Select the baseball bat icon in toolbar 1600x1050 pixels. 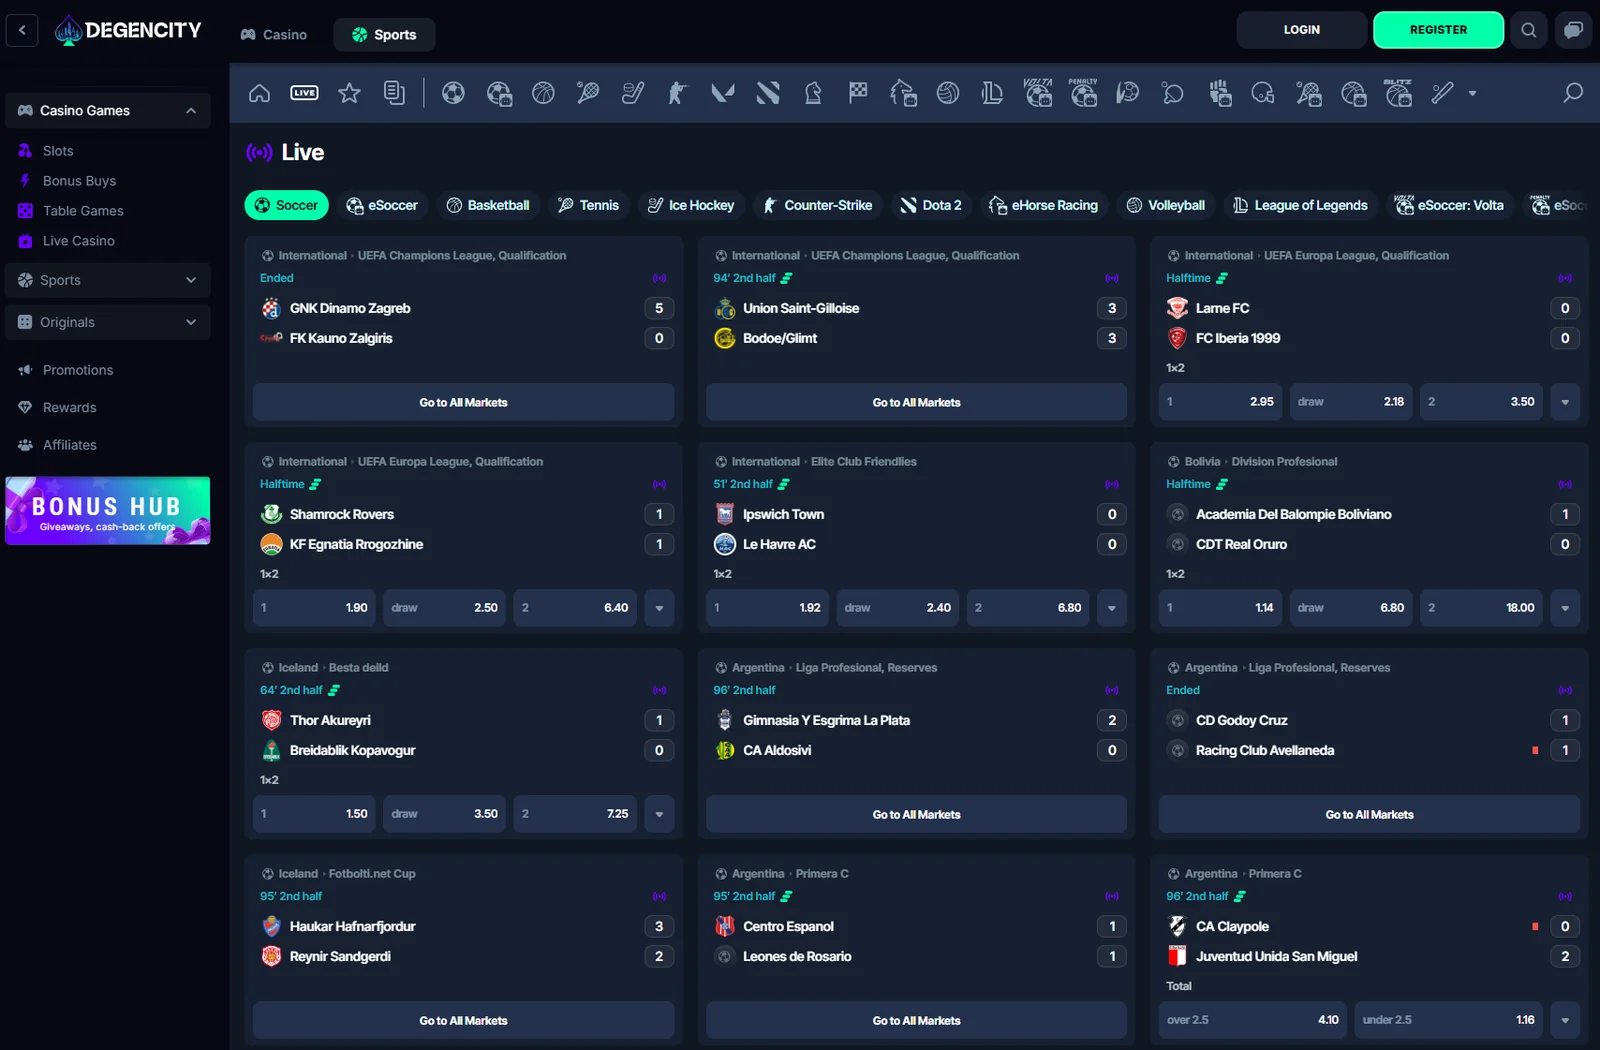tap(1442, 93)
